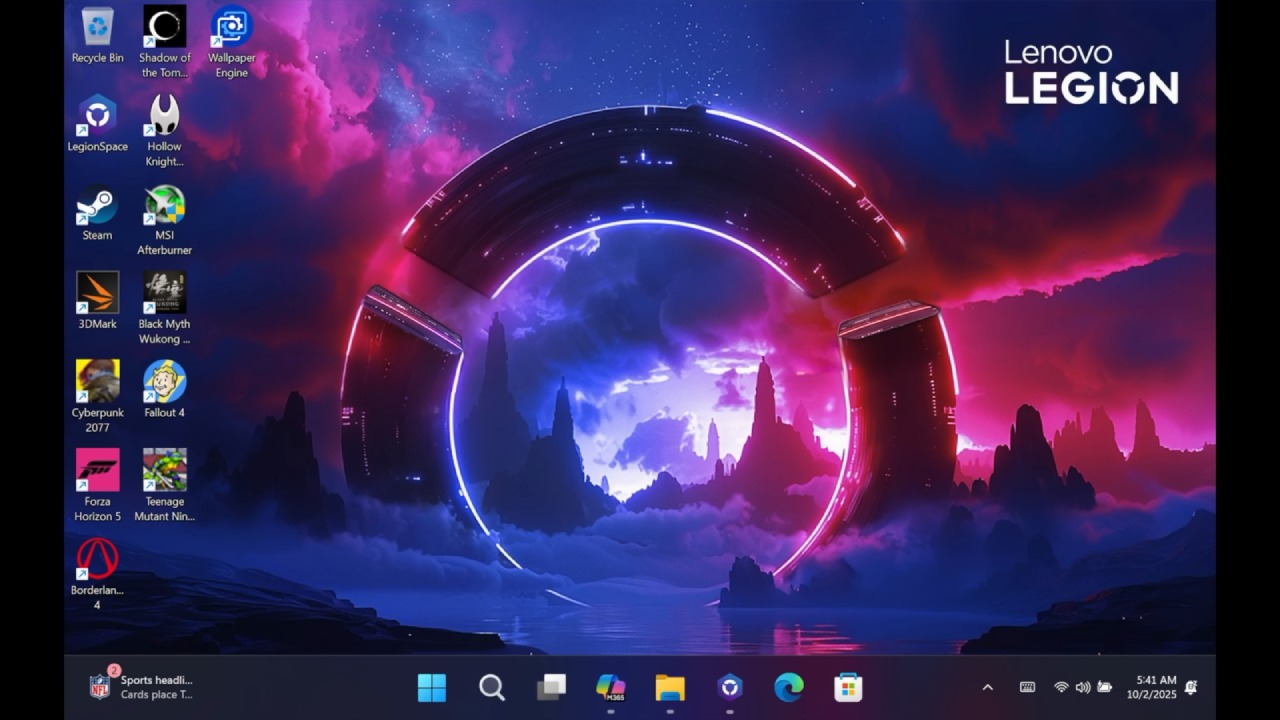Open Wi-Fi network tray icon
1280x720 pixels.
coord(1061,687)
